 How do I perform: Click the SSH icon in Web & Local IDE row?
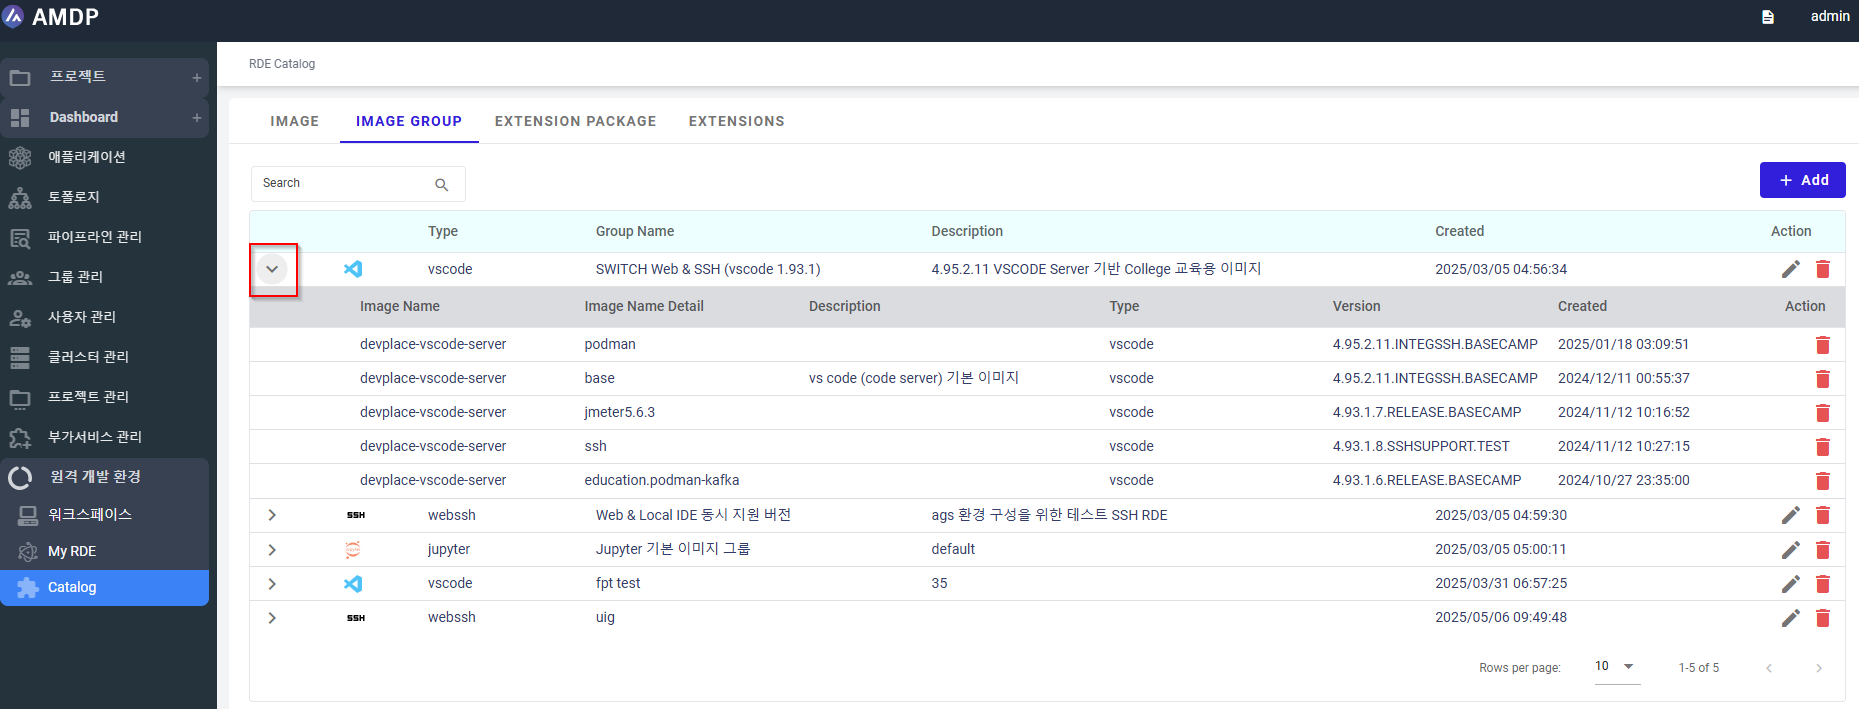356,515
